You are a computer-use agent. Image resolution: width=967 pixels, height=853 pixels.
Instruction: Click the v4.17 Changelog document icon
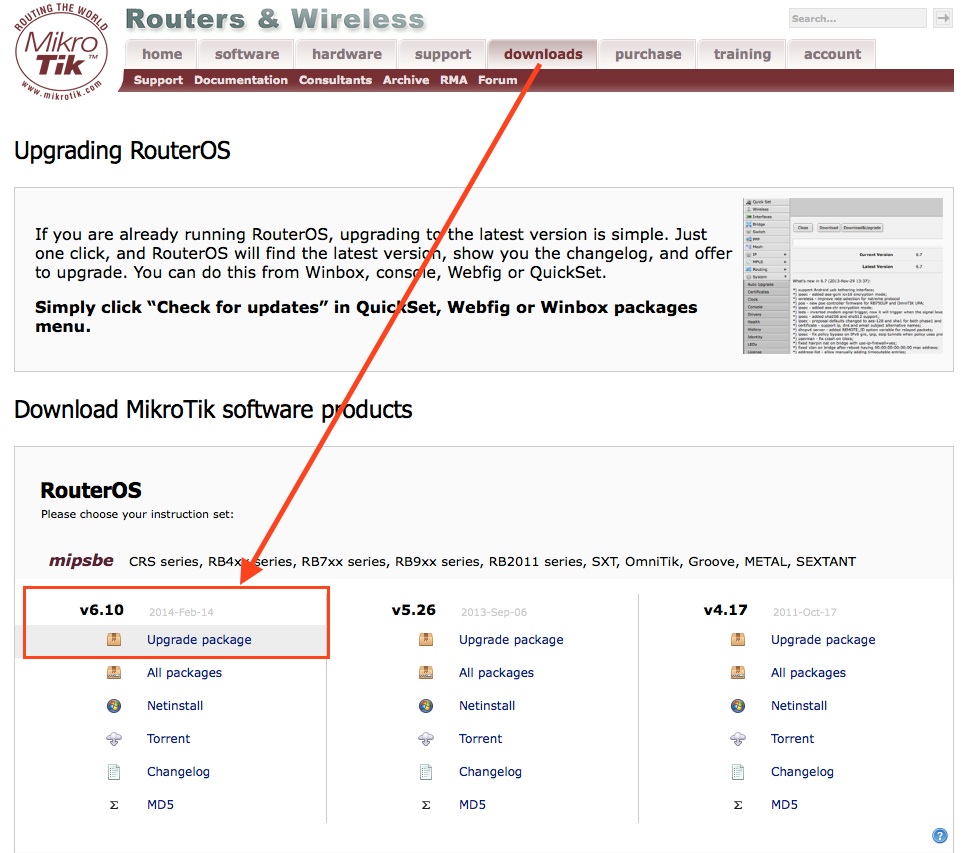[x=738, y=772]
